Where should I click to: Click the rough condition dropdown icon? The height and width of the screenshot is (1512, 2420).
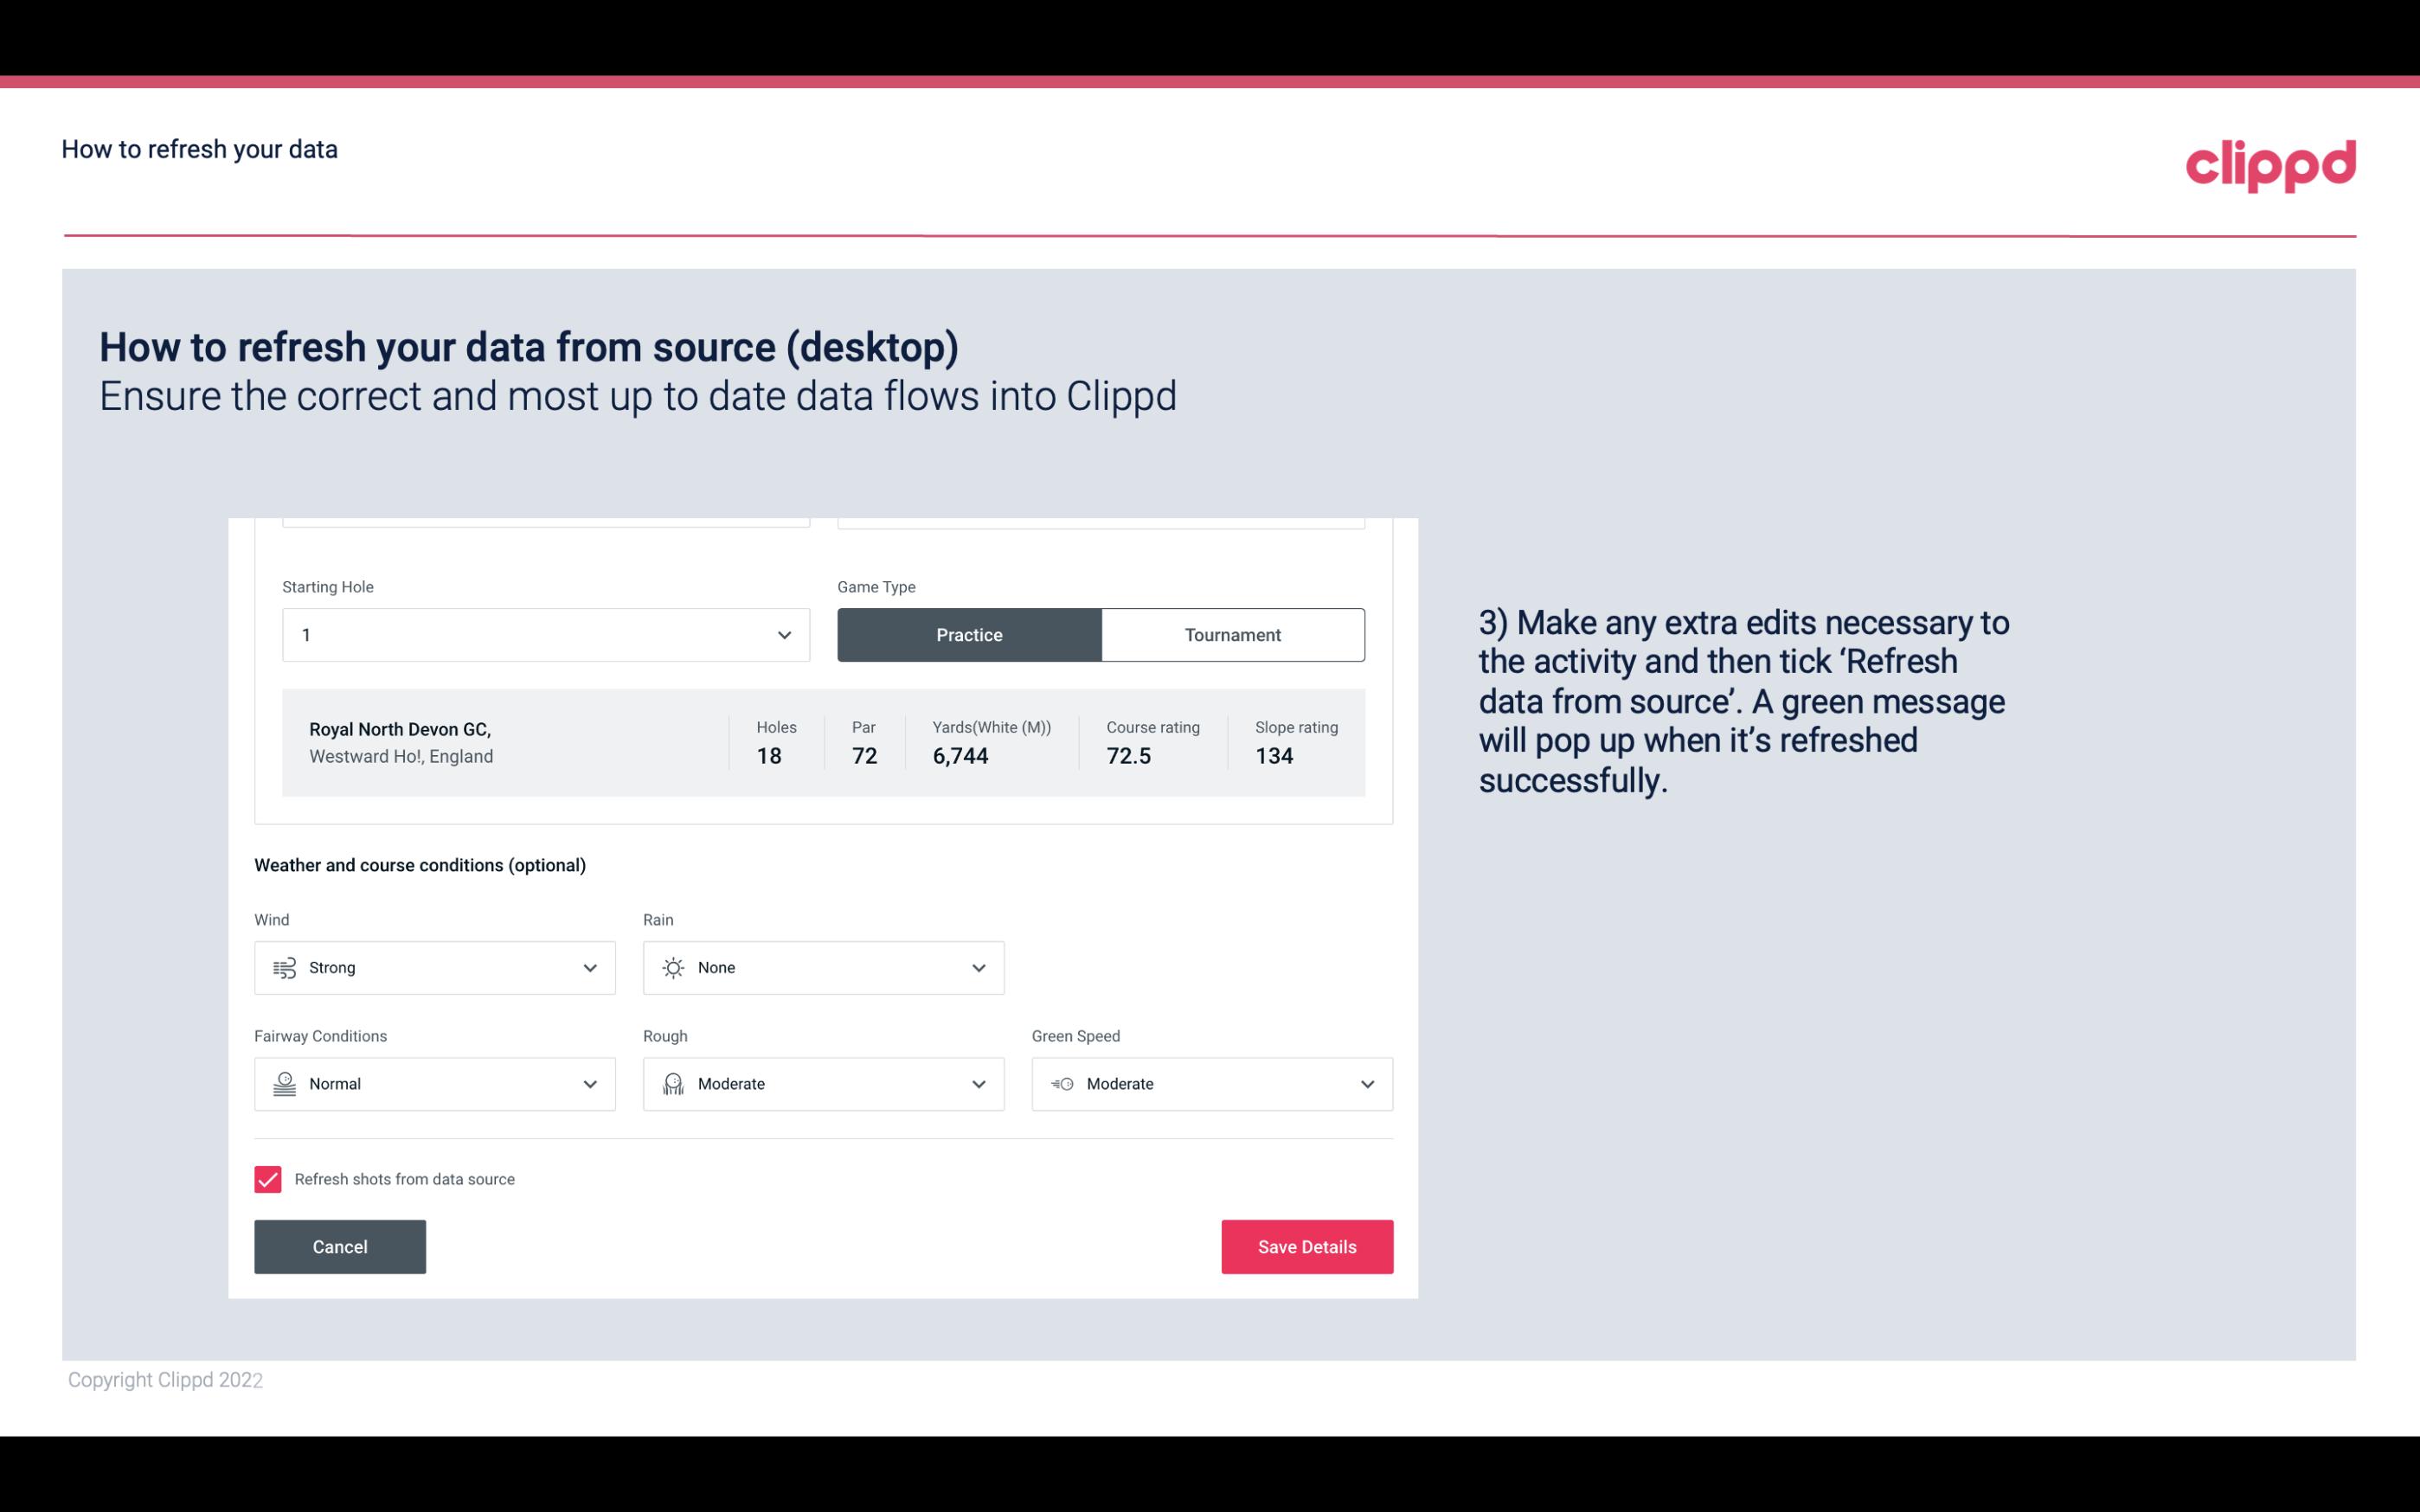click(978, 1084)
